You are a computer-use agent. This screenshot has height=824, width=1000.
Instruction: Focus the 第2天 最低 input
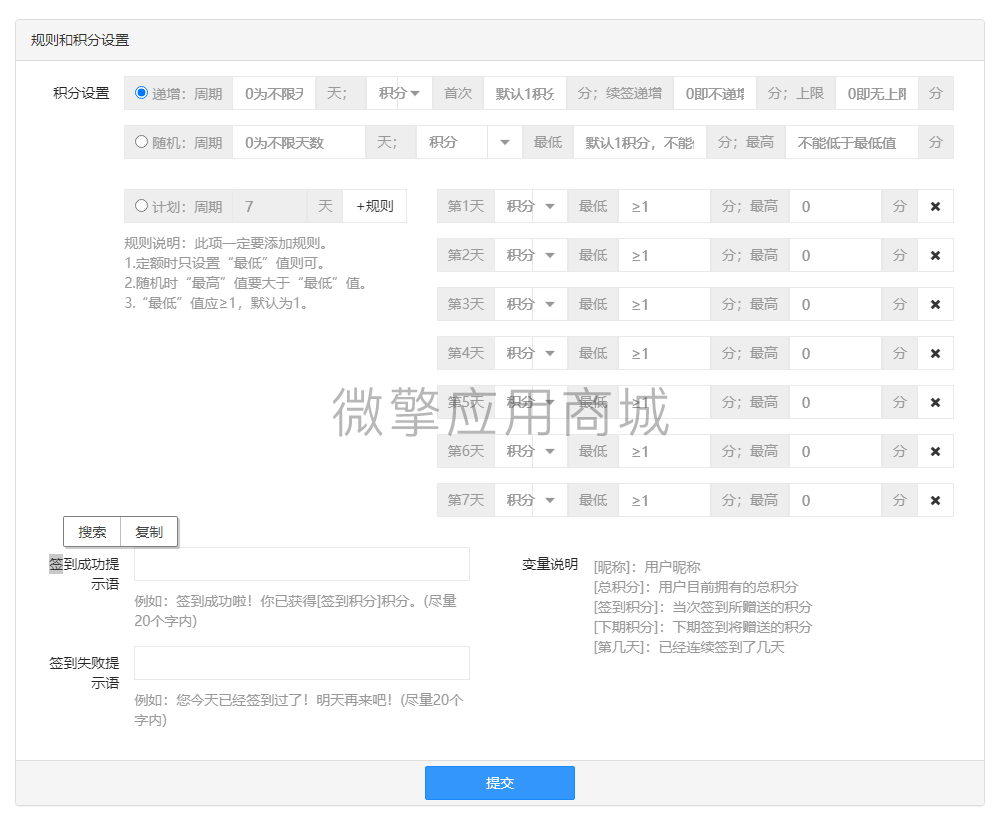pos(664,256)
